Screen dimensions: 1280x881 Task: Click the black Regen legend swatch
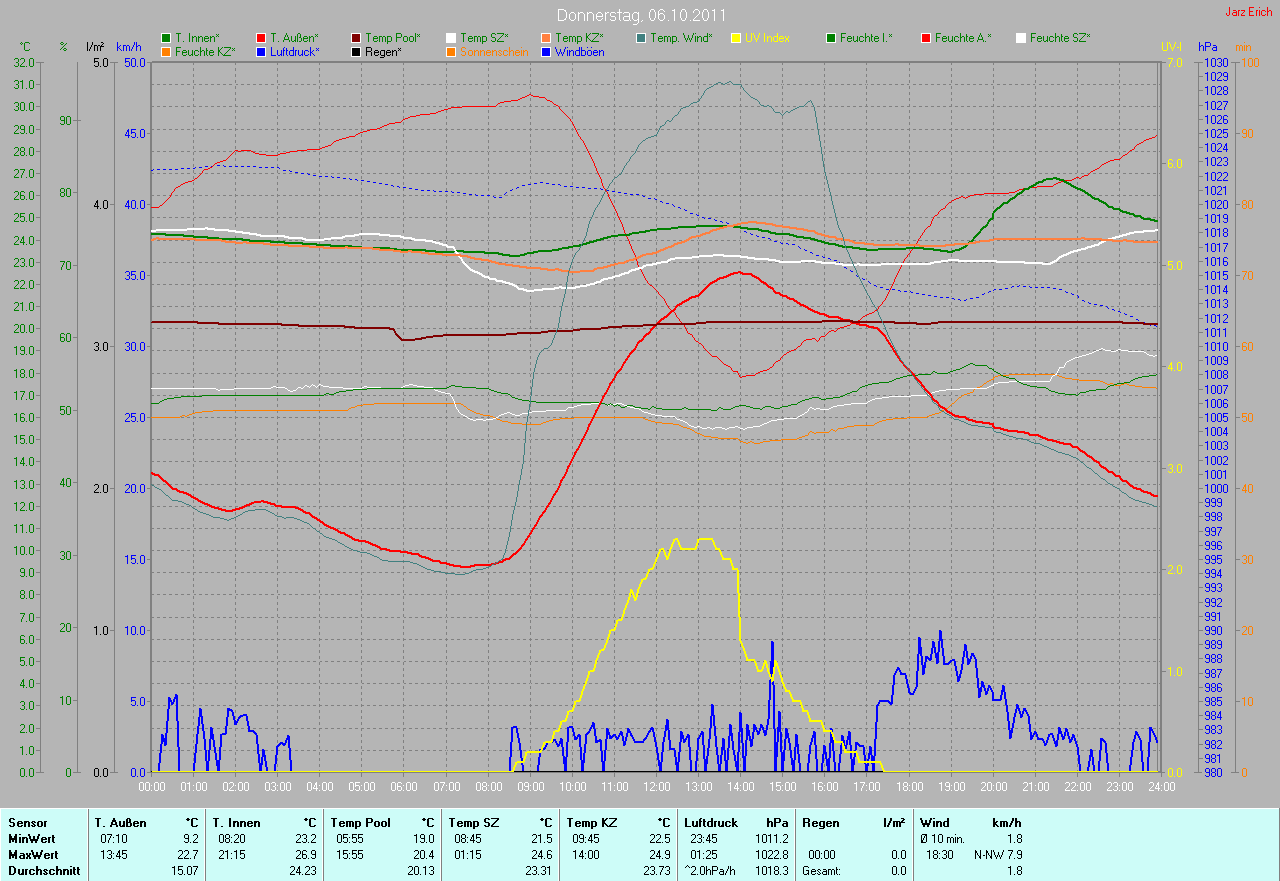pos(356,51)
